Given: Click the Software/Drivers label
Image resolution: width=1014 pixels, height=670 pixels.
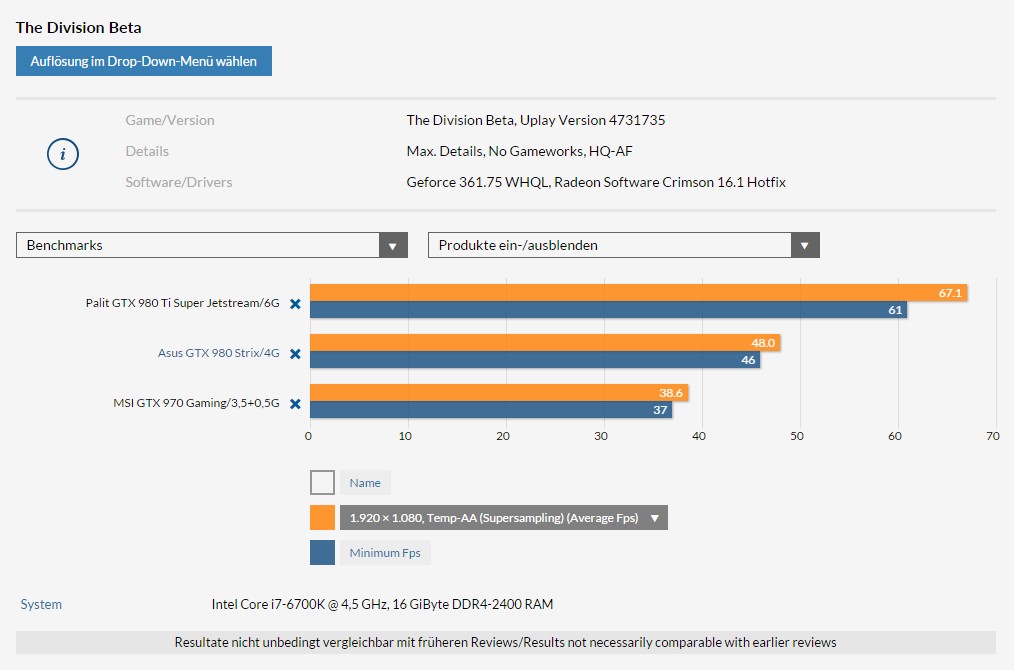Looking at the screenshot, I should (x=178, y=182).
